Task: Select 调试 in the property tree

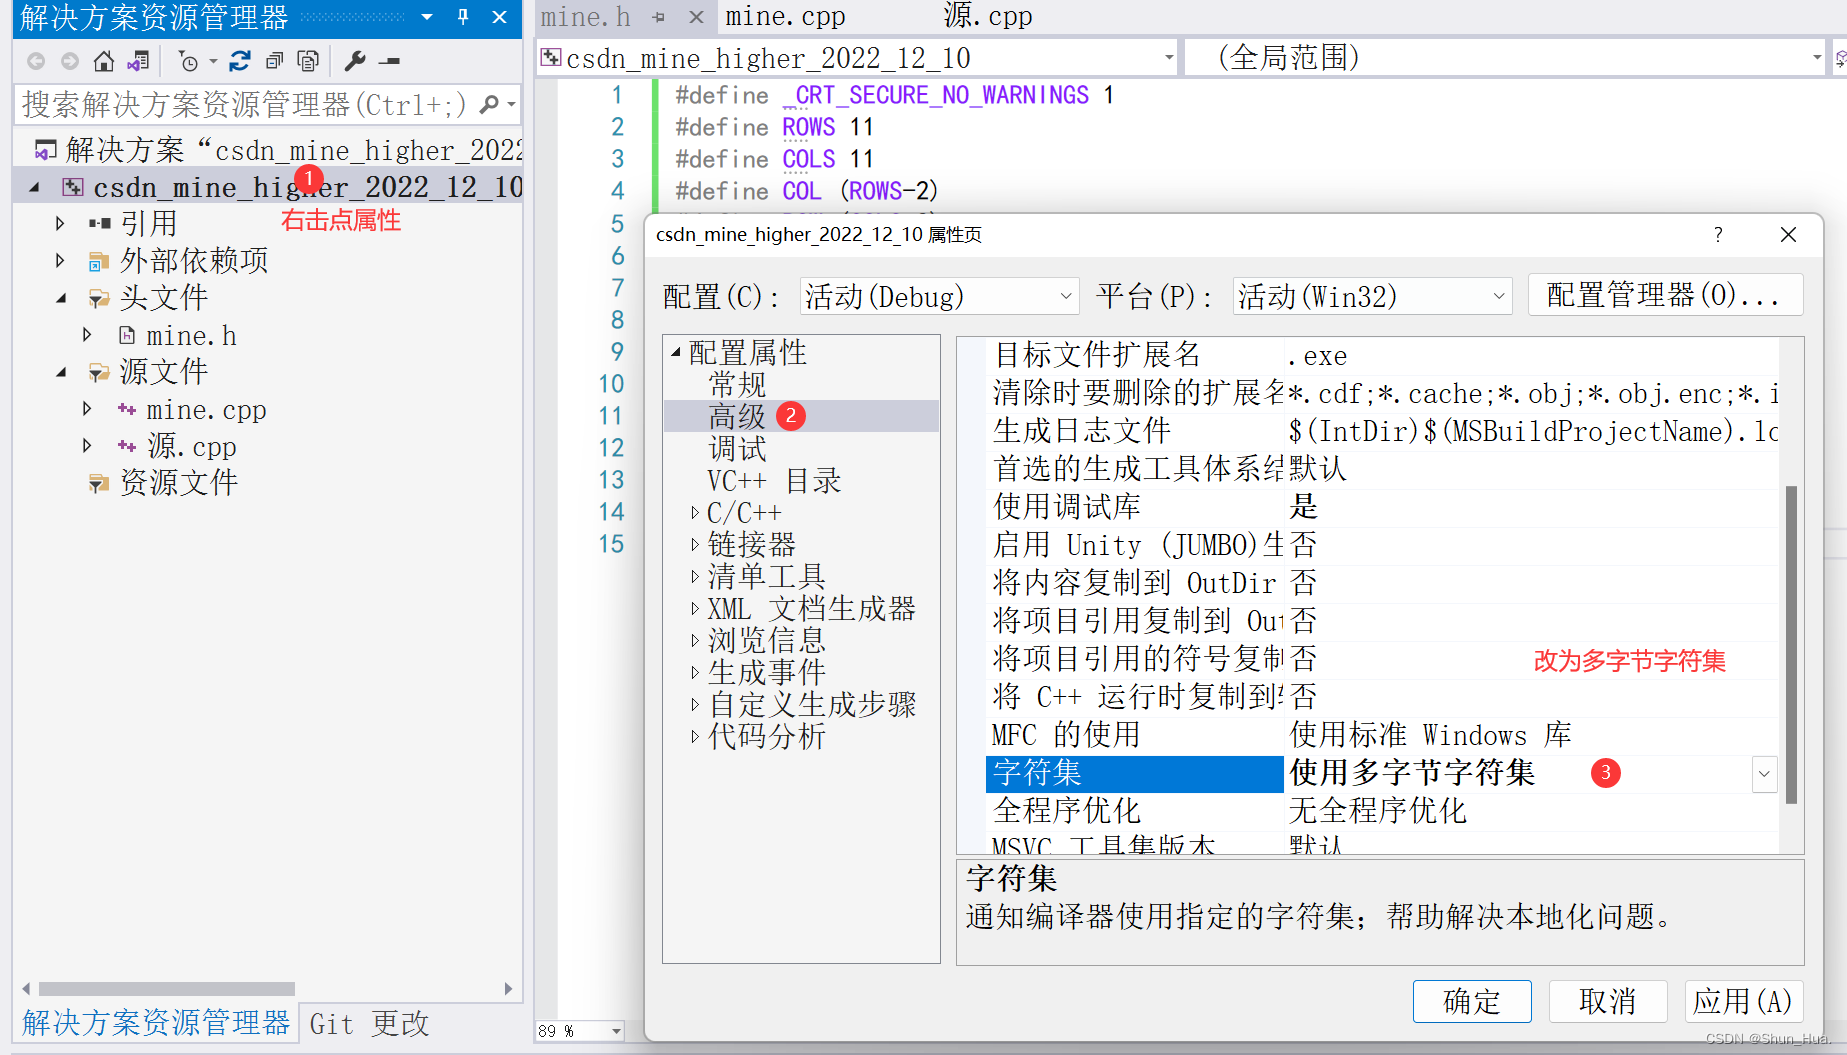Action: [x=737, y=448]
